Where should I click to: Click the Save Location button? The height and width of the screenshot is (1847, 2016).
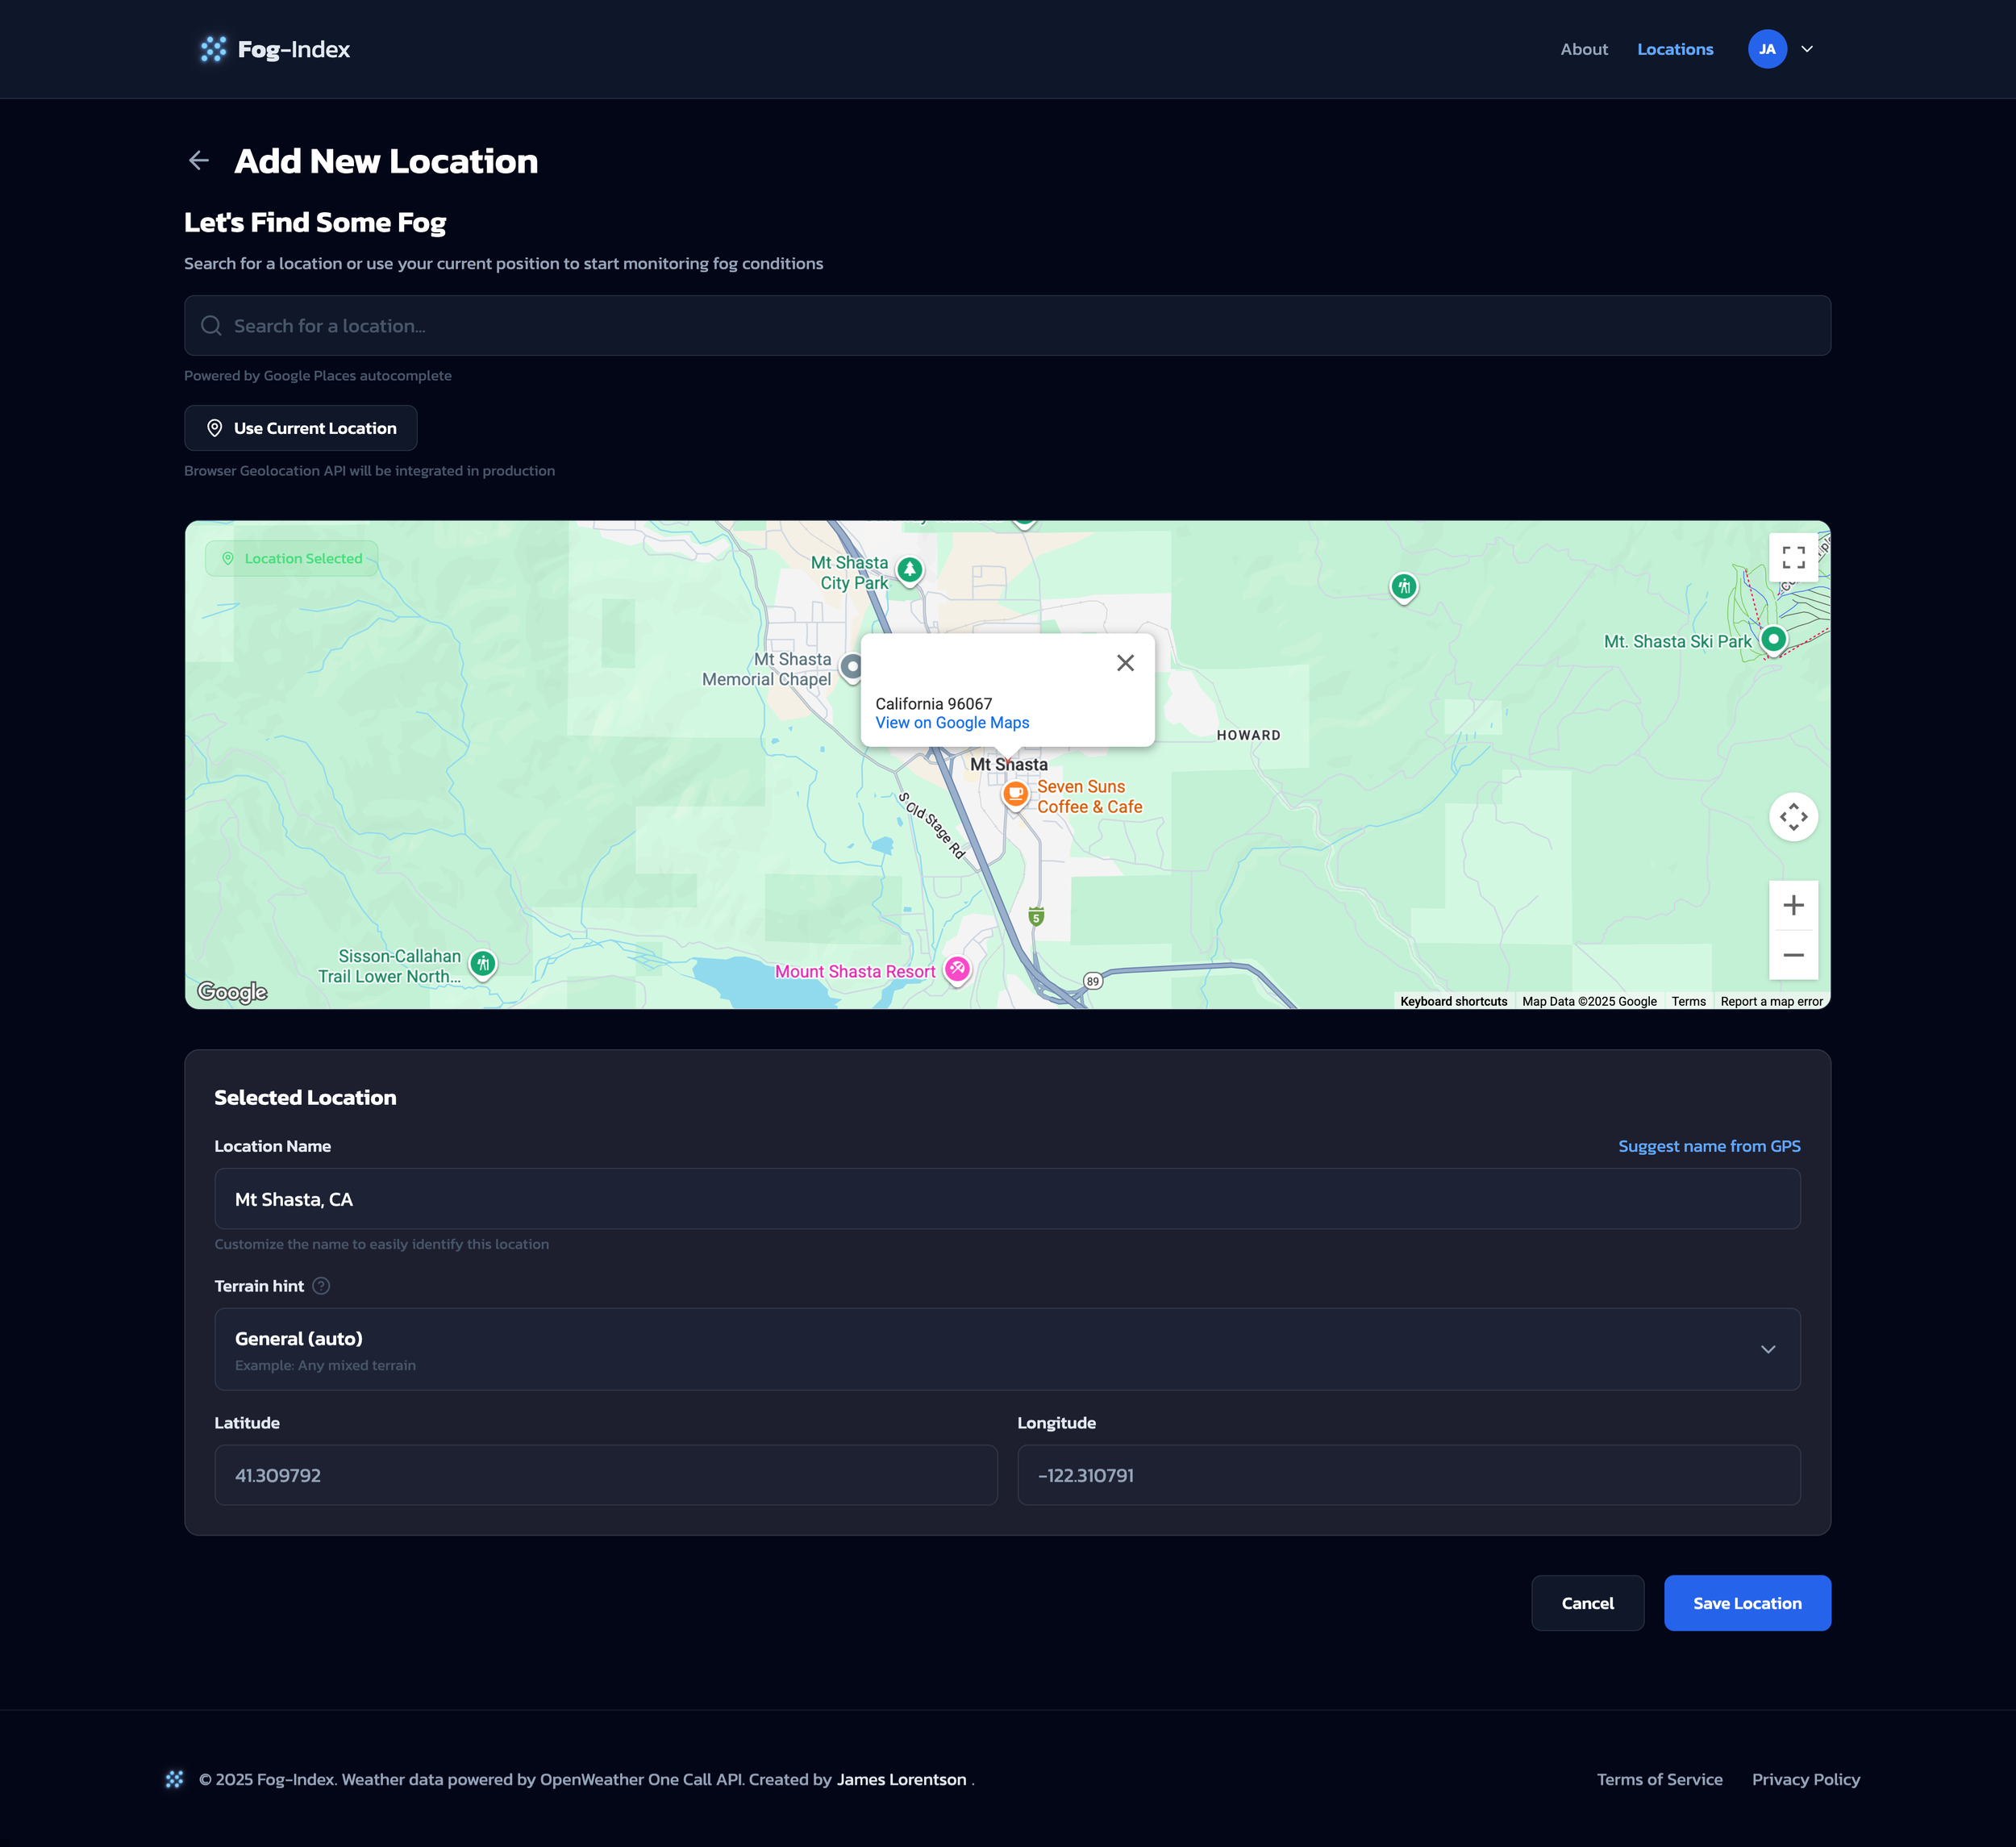(x=1746, y=1603)
